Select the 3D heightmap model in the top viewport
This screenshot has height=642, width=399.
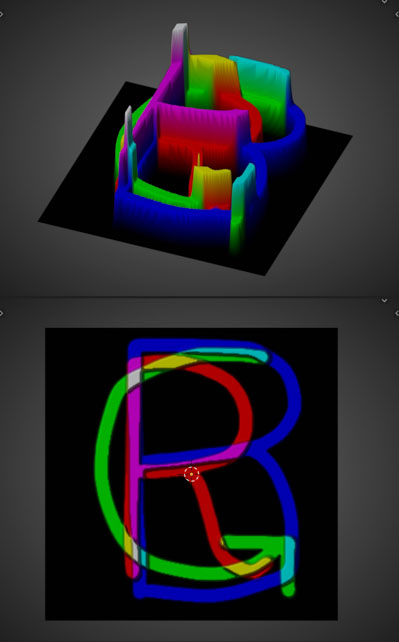196,149
